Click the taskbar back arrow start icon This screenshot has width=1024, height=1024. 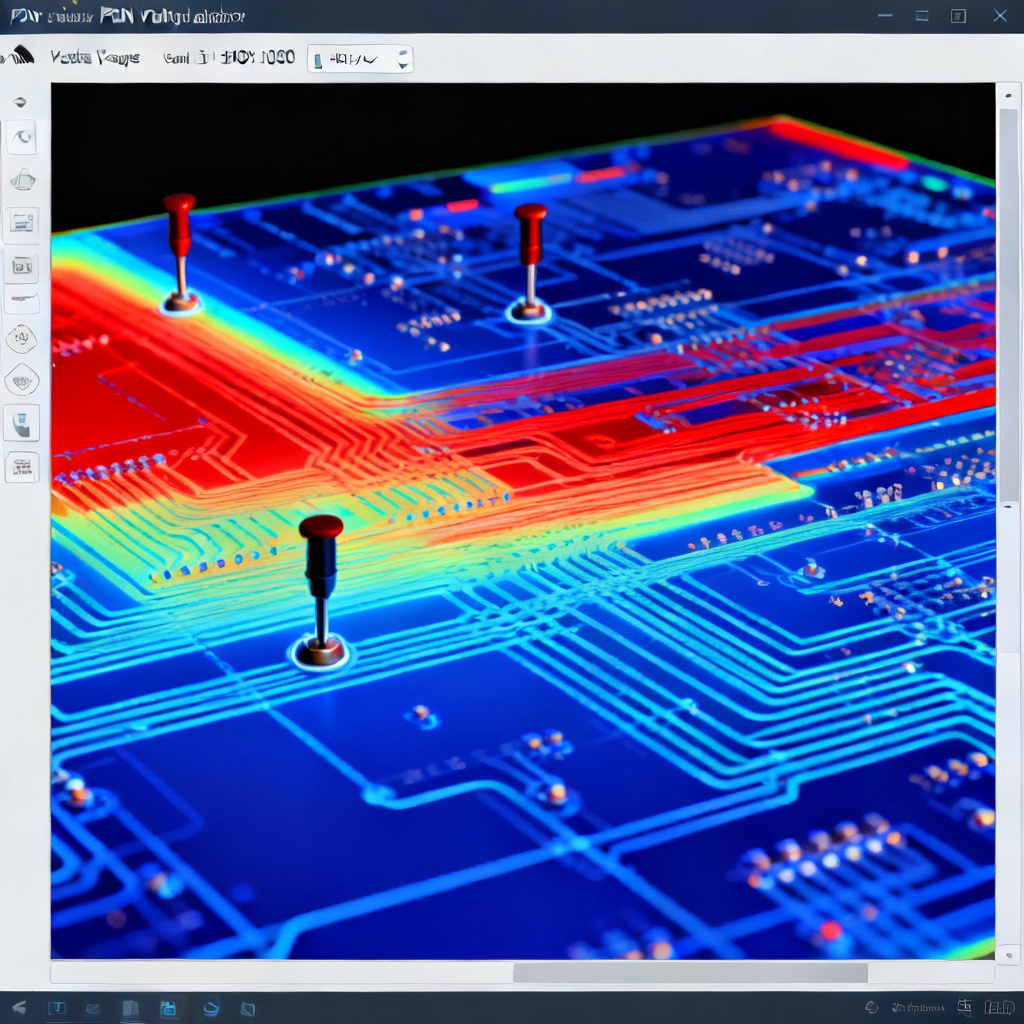tap(19, 1008)
